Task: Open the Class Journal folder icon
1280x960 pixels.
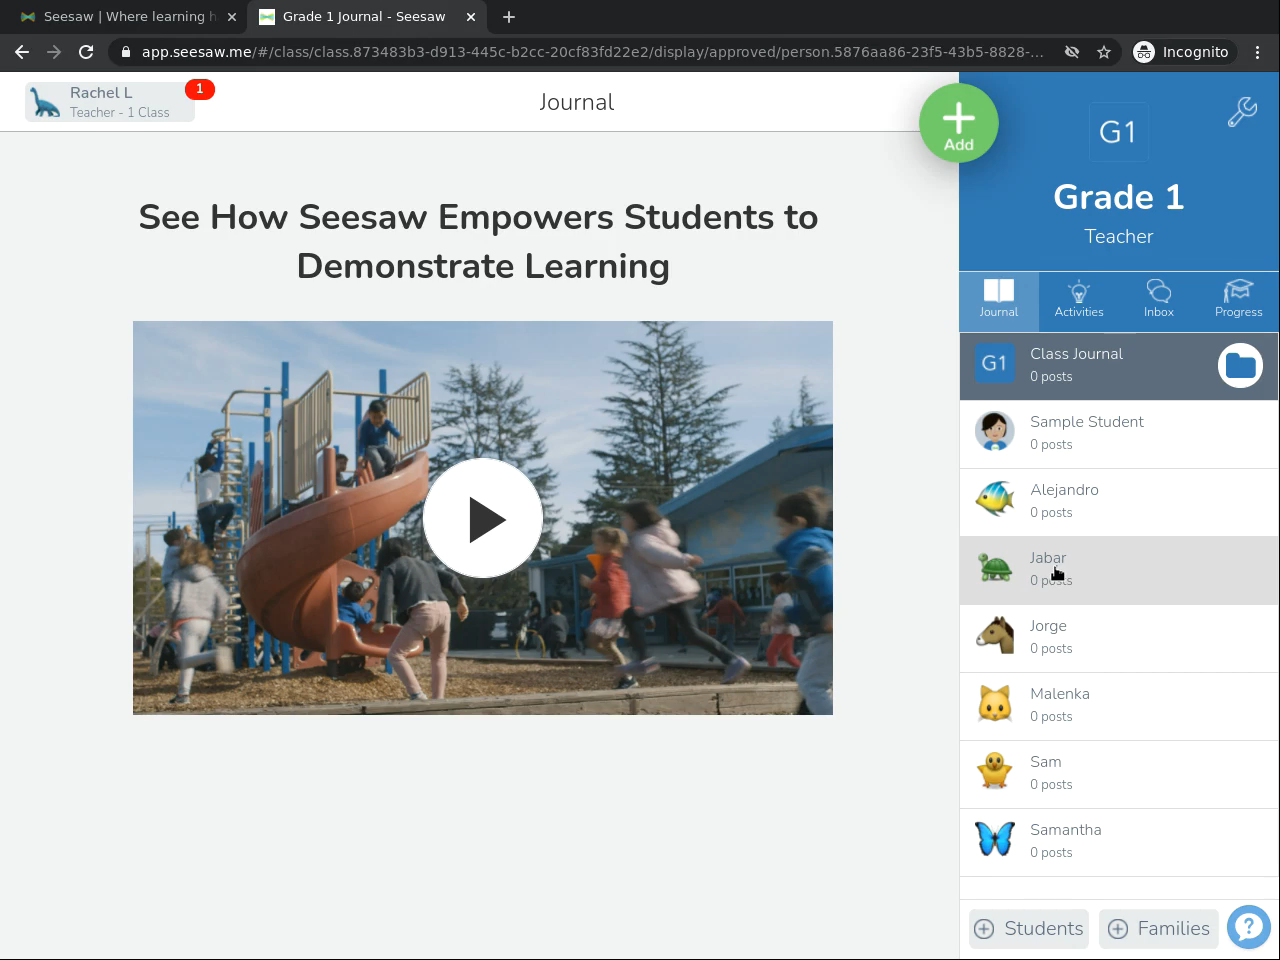Action: coord(1240,365)
